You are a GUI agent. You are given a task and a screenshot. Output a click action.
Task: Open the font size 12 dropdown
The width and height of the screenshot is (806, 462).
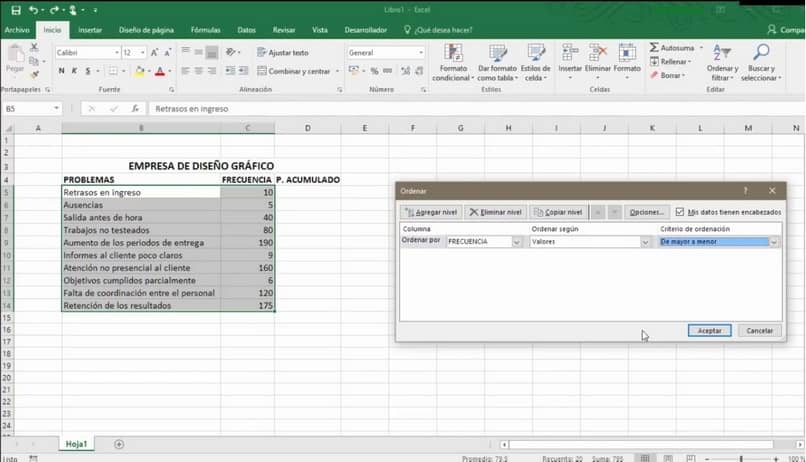(x=142, y=52)
